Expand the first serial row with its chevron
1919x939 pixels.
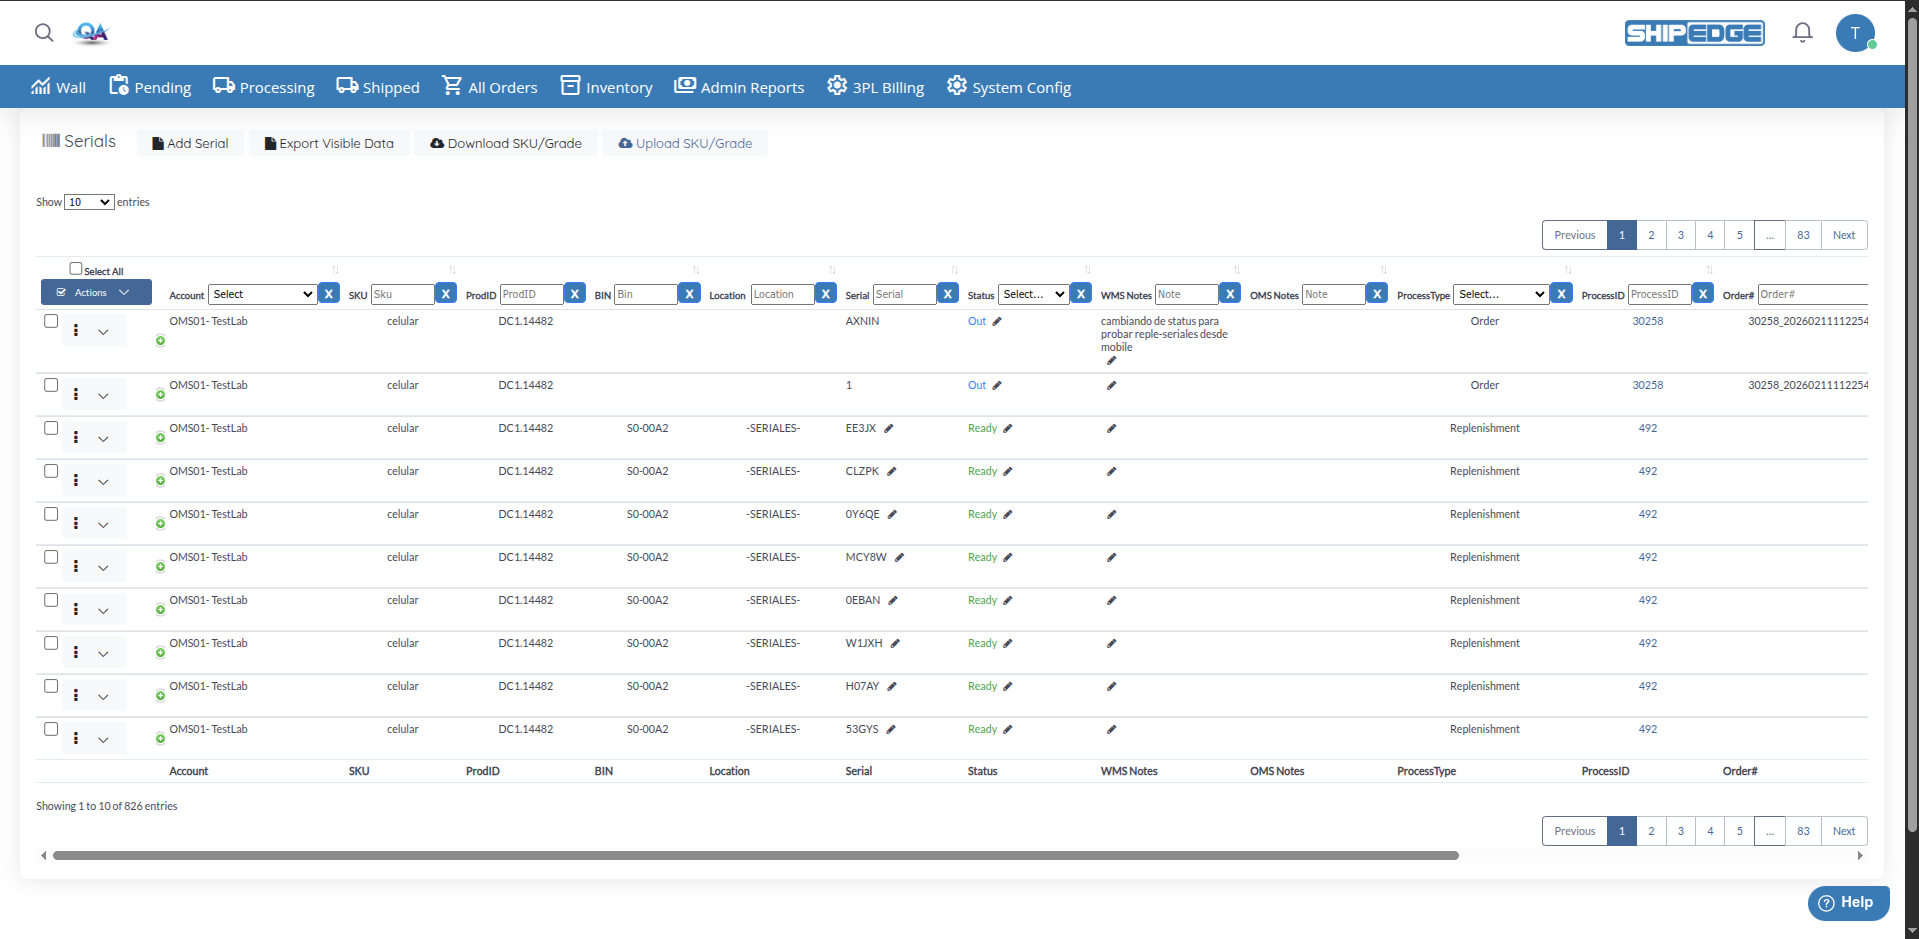pos(104,330)
